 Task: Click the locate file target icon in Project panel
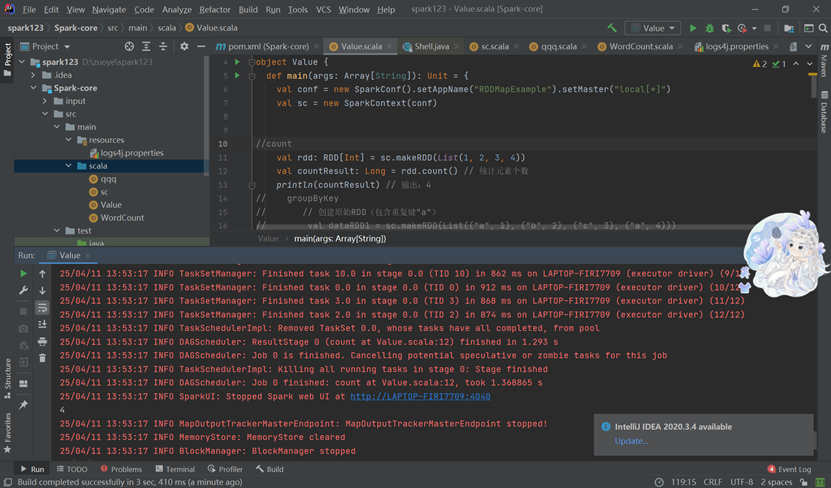(x=129, y=47)
